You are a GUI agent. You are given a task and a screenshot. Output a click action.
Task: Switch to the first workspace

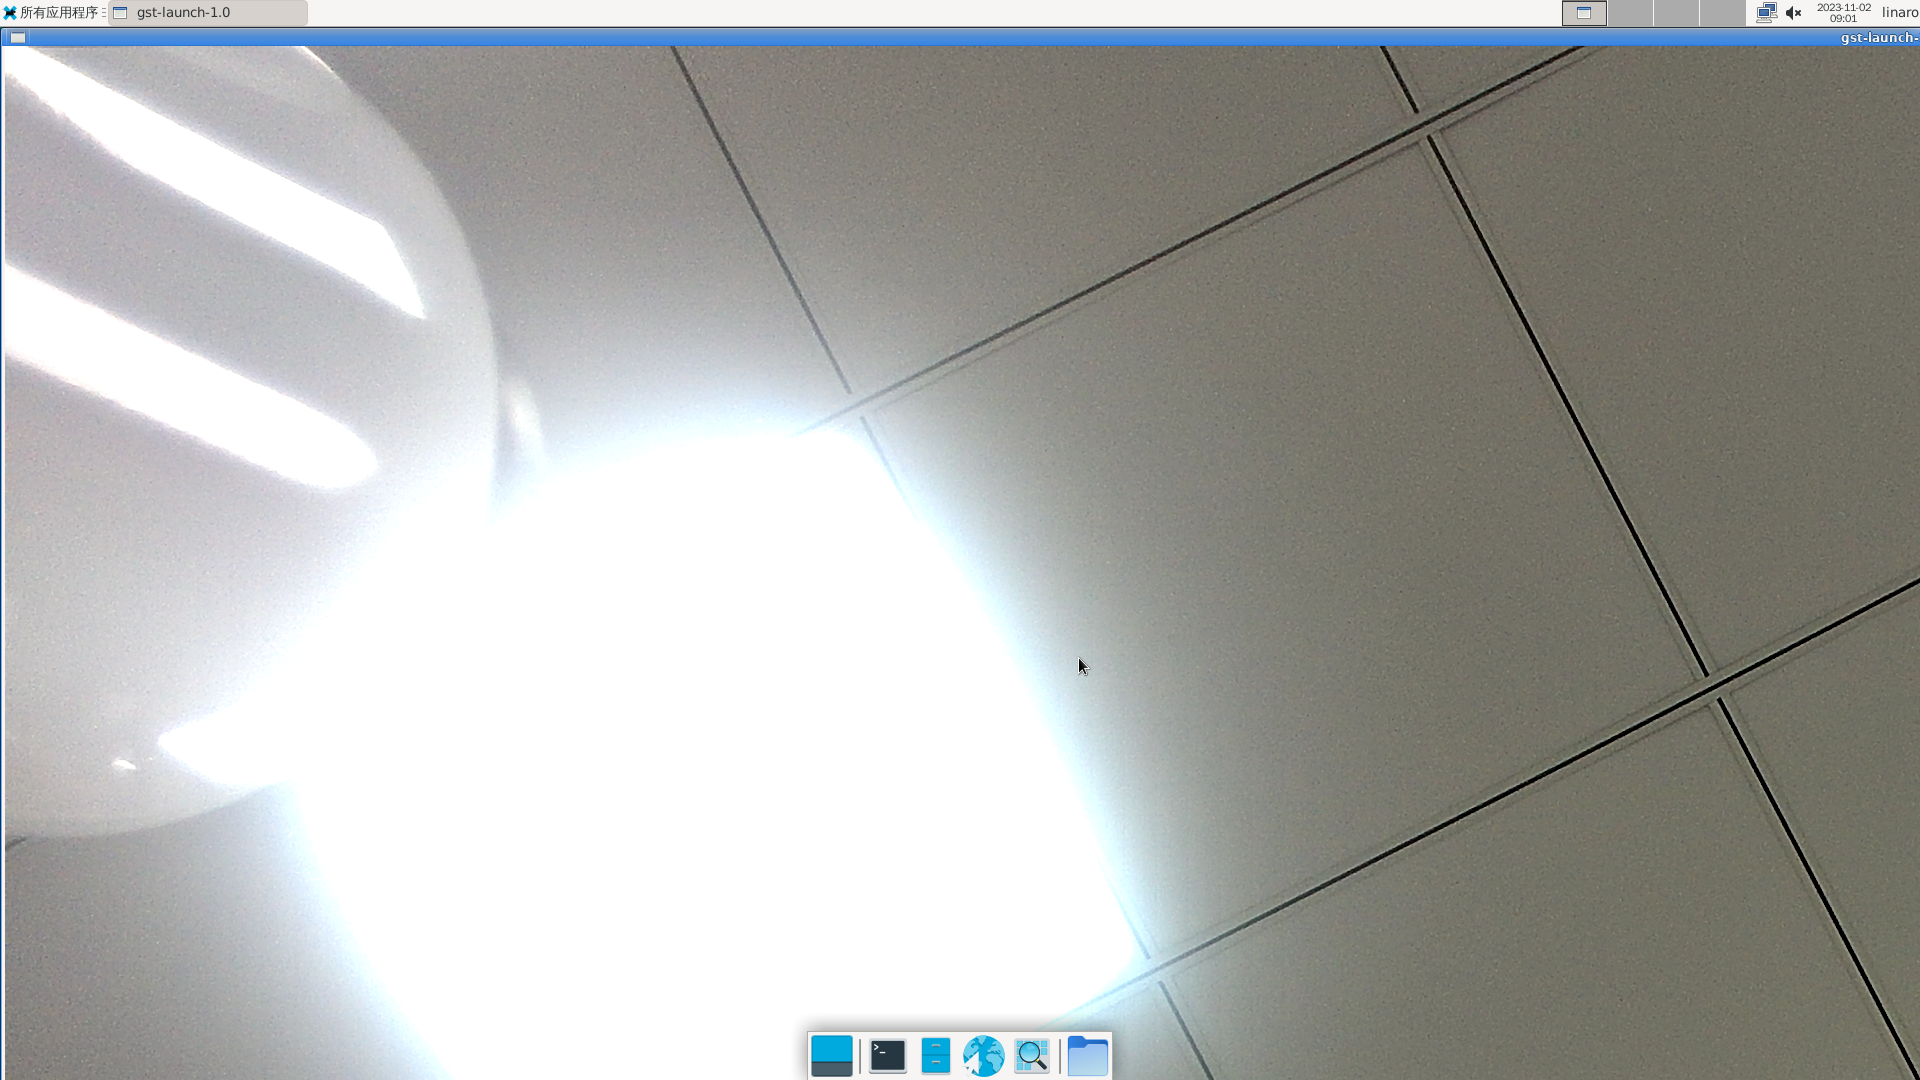pos(1584,13)
